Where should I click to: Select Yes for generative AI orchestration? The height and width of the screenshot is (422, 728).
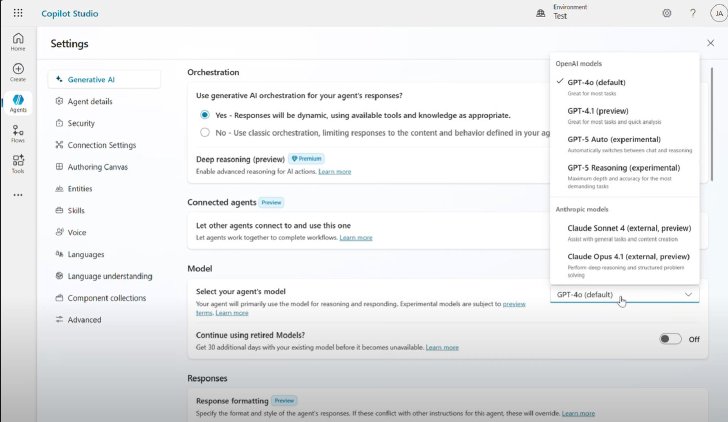pyautogui.click(x=205, y=115)
